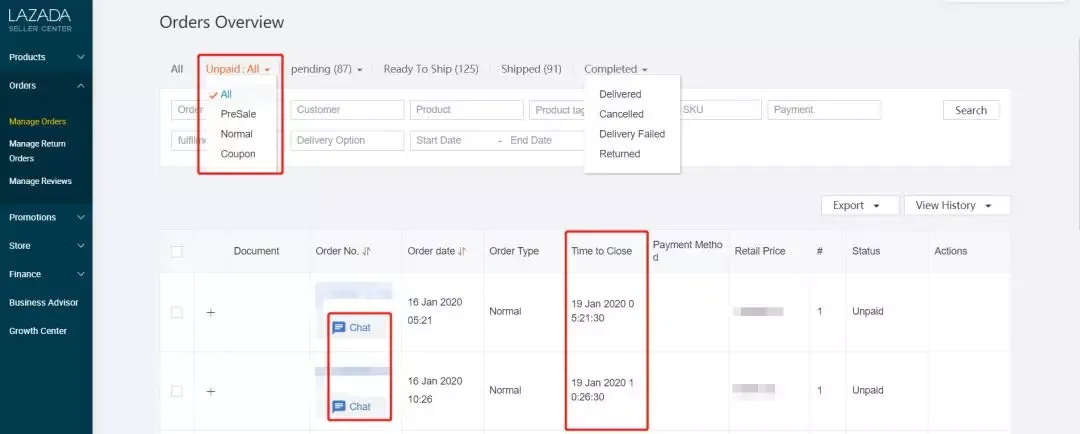Click Unpaid status of 10:26 order
Screen dimensions: 1080x434
[x=868, y=391]
